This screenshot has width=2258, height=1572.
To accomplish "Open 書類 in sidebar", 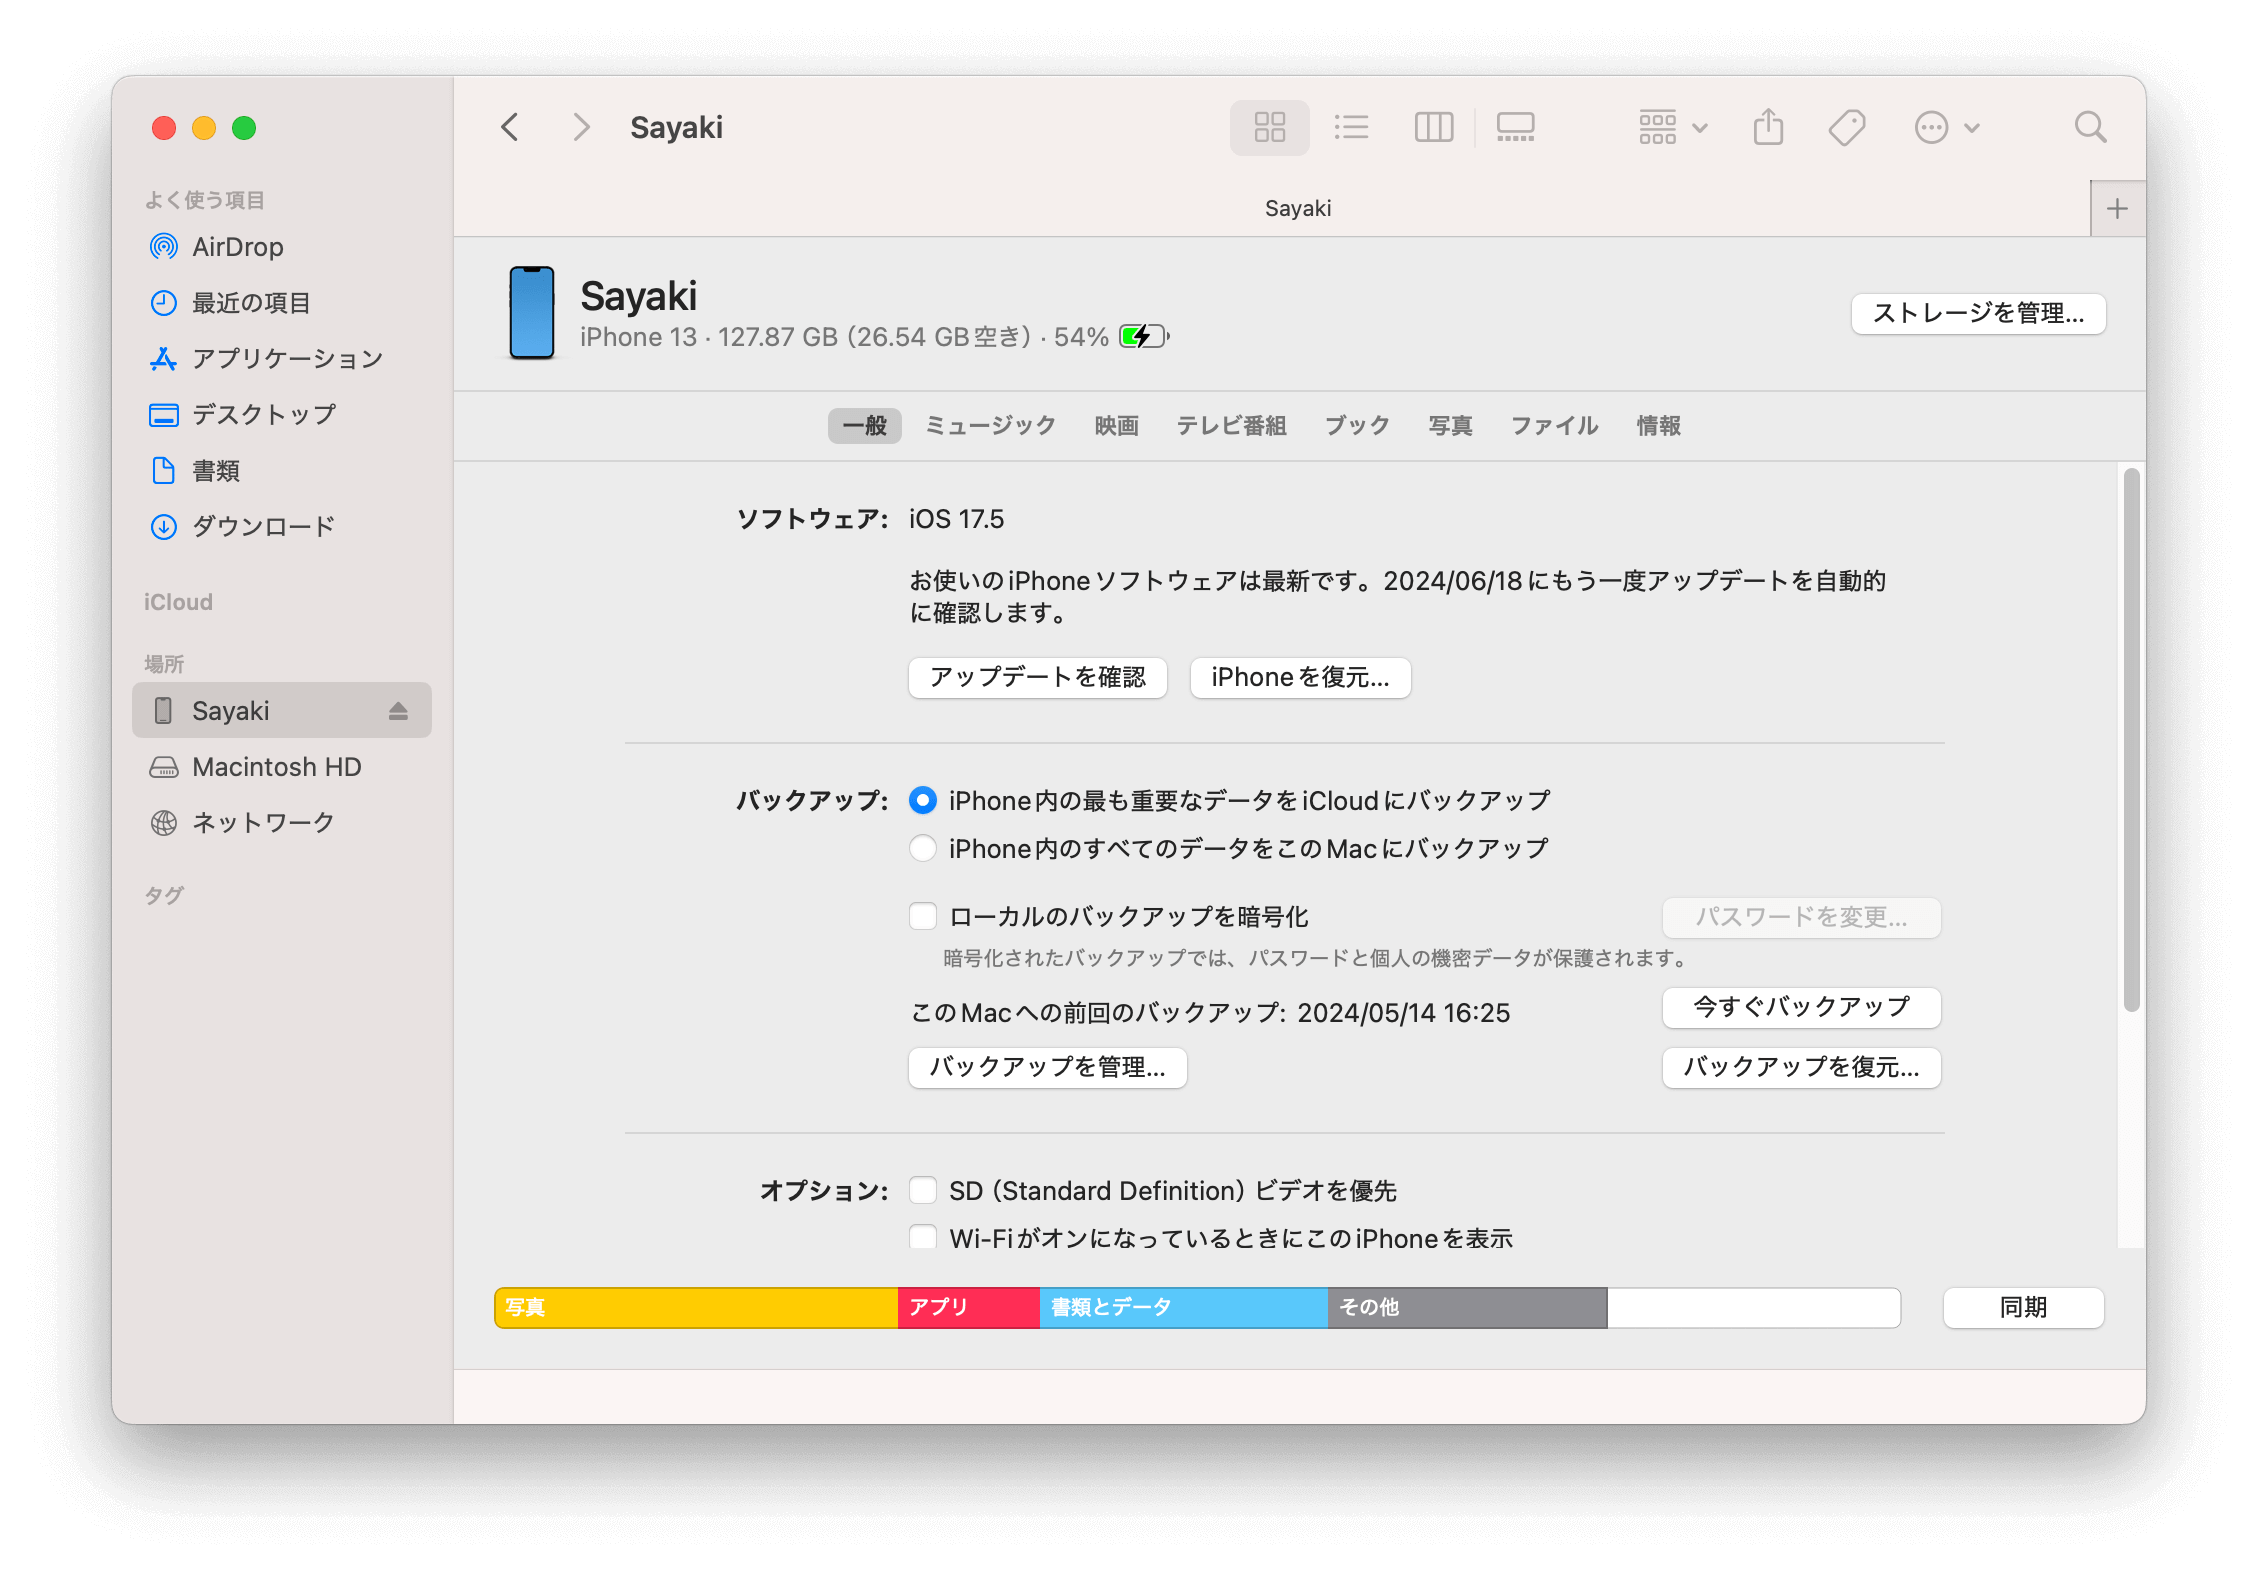I will (x=282, y=471).
